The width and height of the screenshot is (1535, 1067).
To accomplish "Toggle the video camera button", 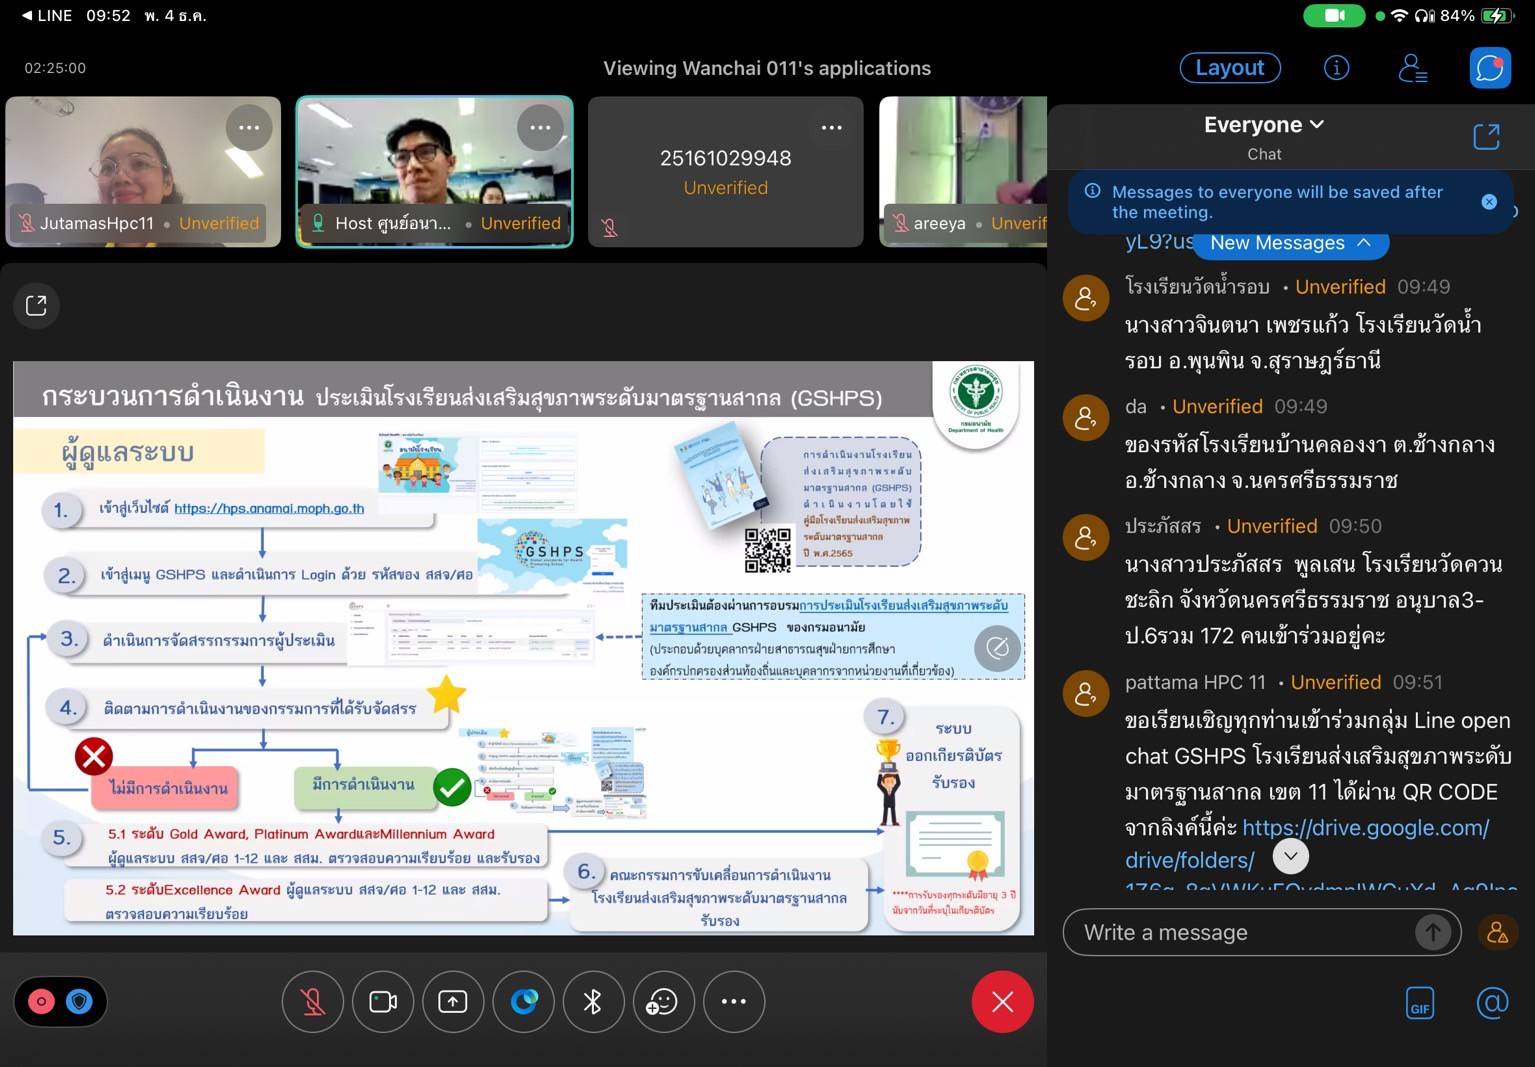I will tap(383, 1001).
